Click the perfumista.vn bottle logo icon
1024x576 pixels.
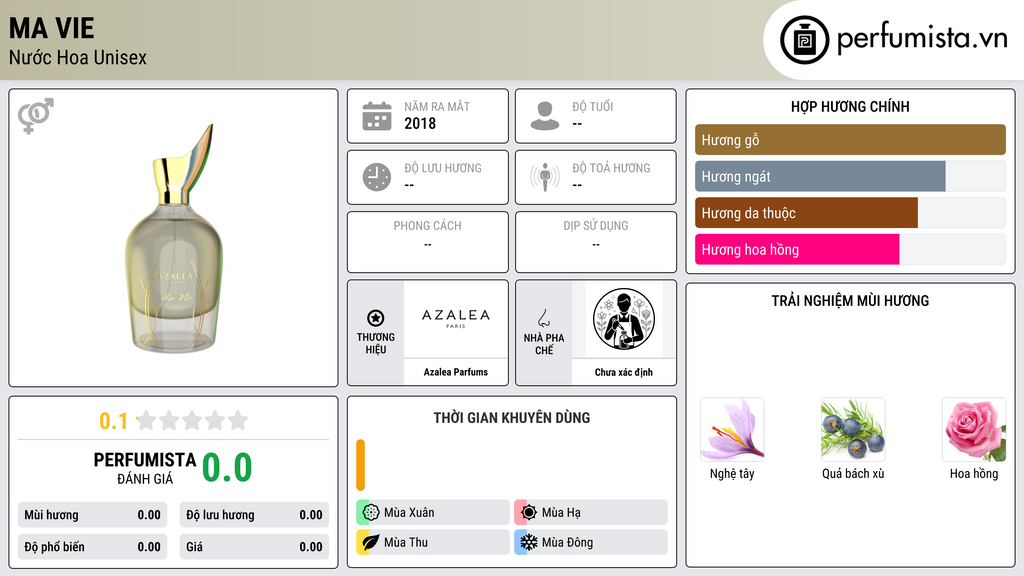pyautogui.click(x=804, y=40)
